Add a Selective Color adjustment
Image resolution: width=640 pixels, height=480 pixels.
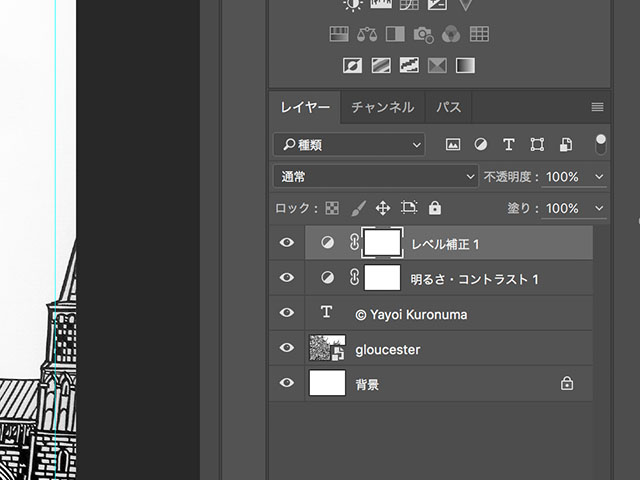coord(437,65)
